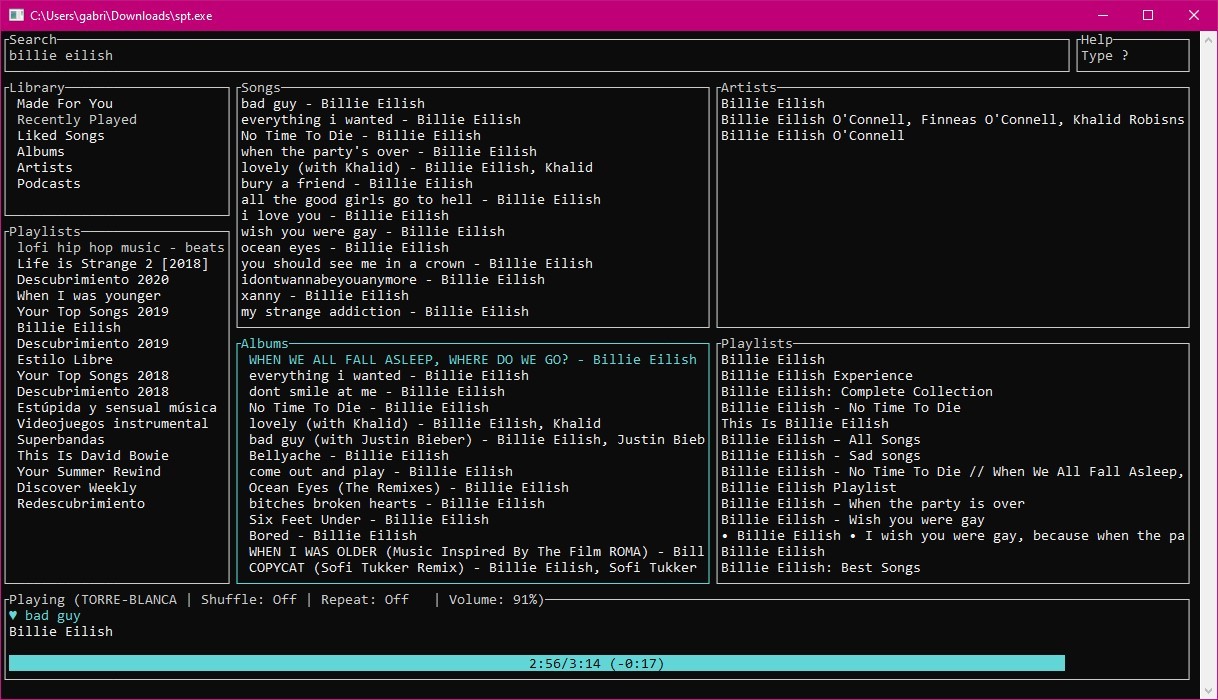Open come out and play album
Viewport: 1218px width, 700px height.
click(381, 472)
